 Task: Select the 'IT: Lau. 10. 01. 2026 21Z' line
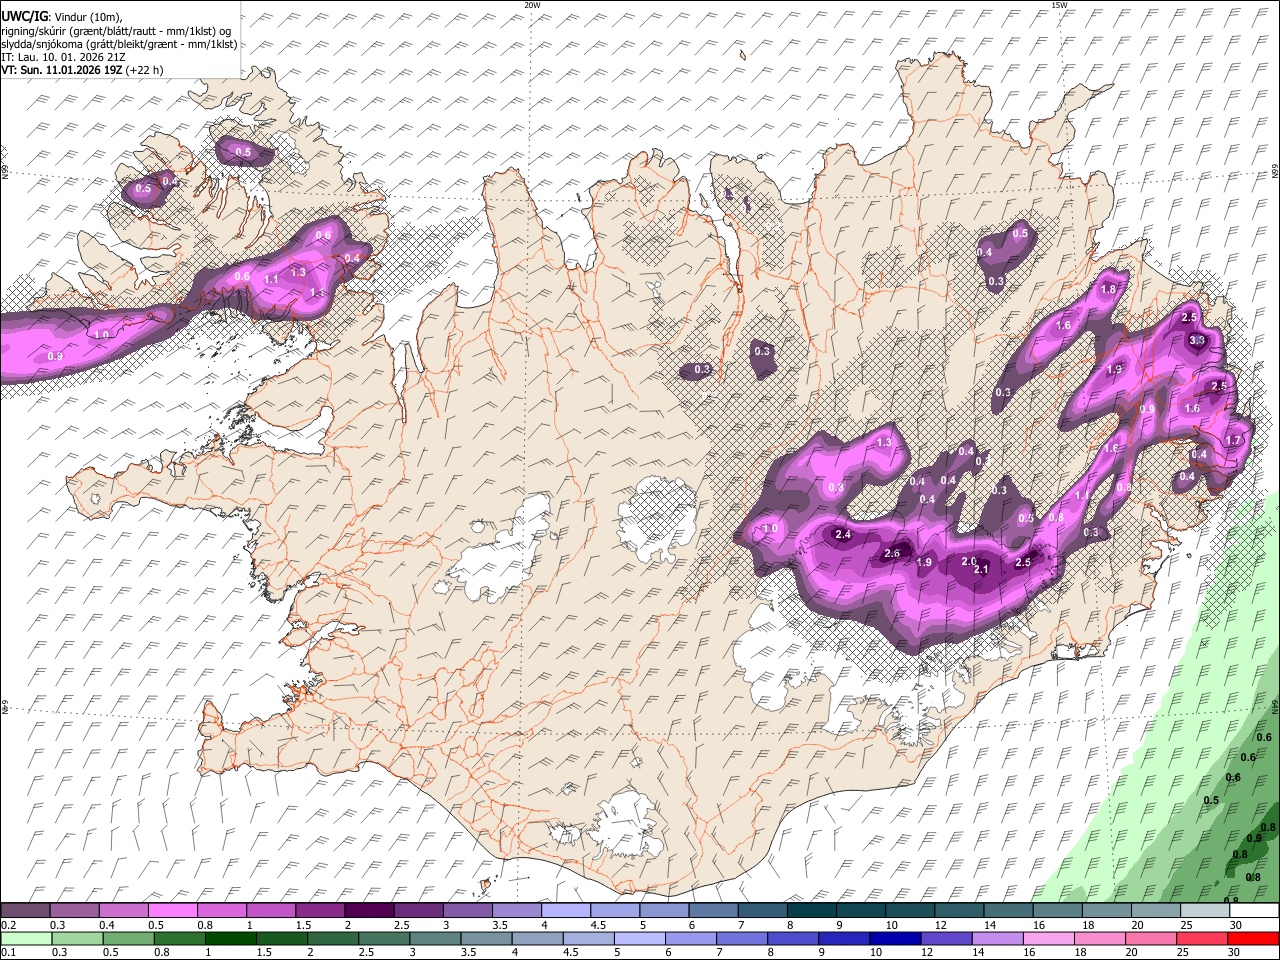coord(62,57)
